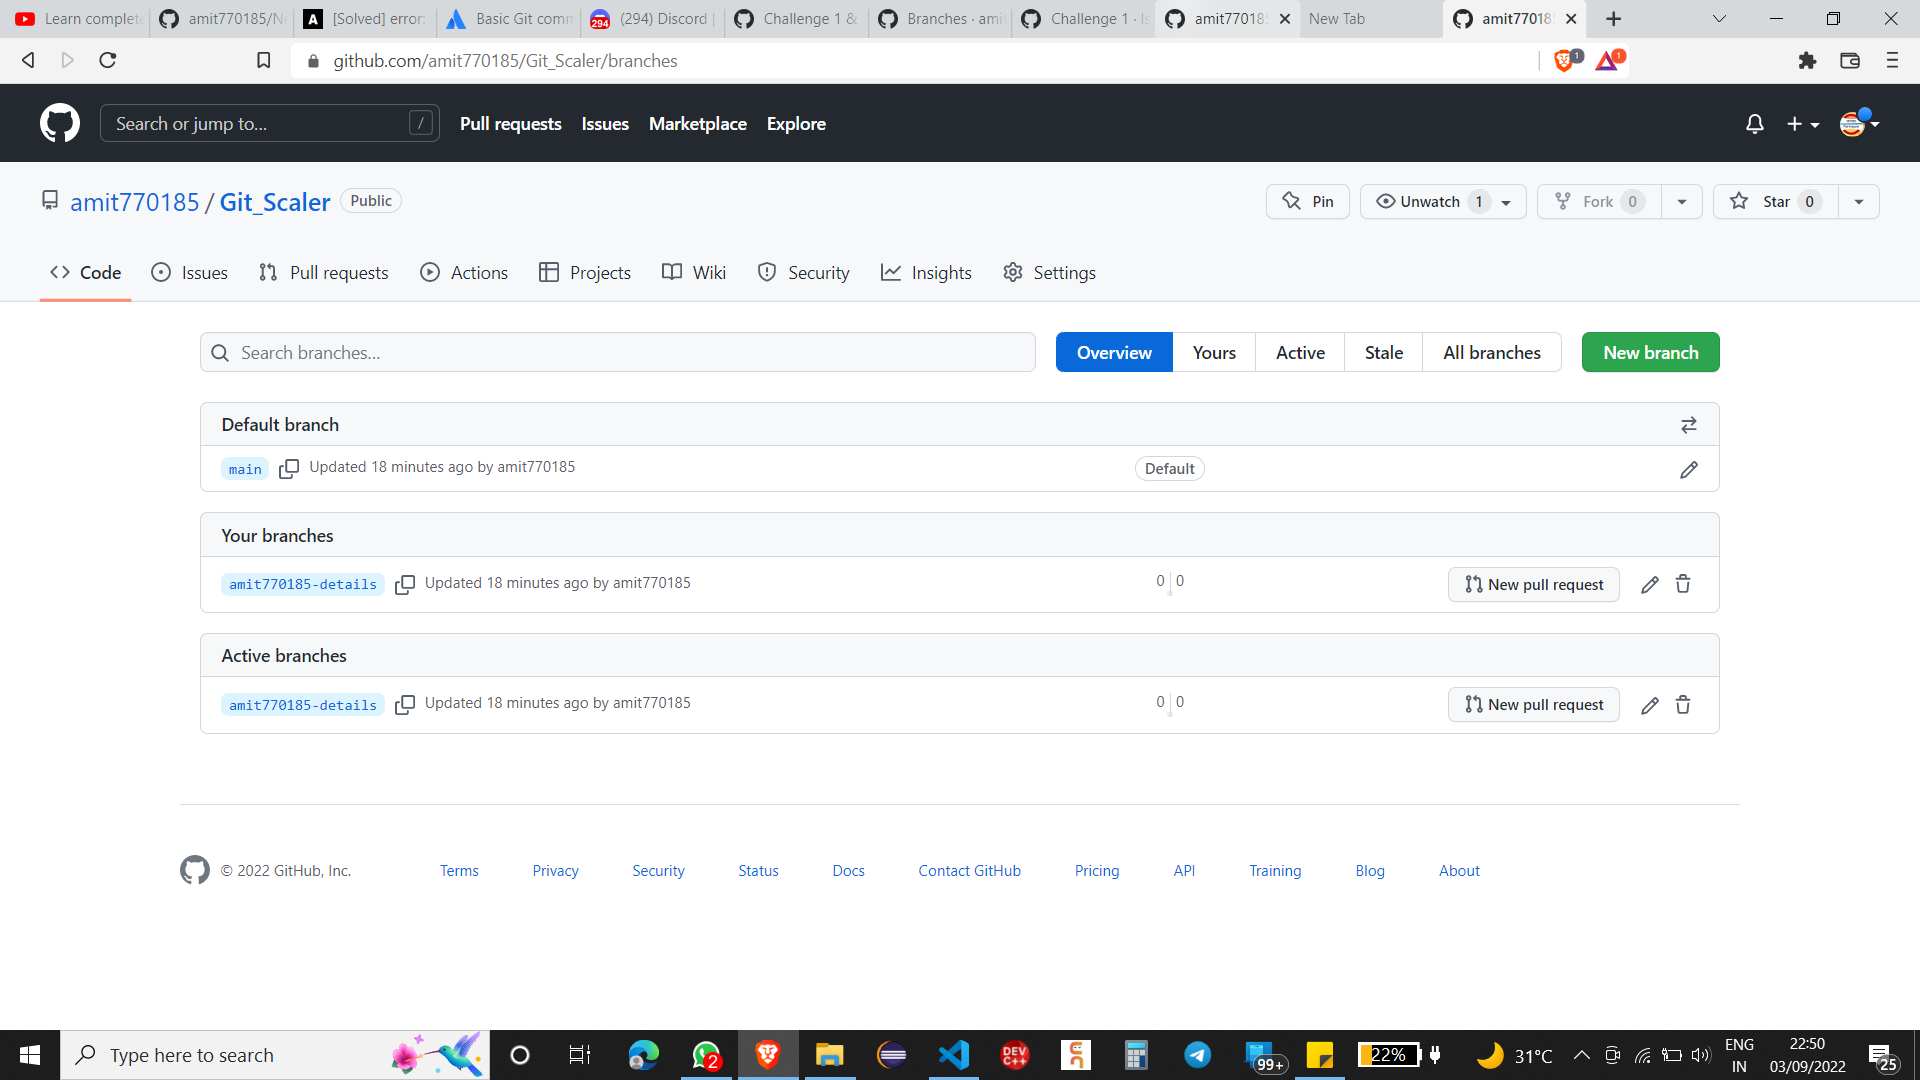Open the switch default branch icon
Viewport: 1920px width, 1080px height.
1688,424
